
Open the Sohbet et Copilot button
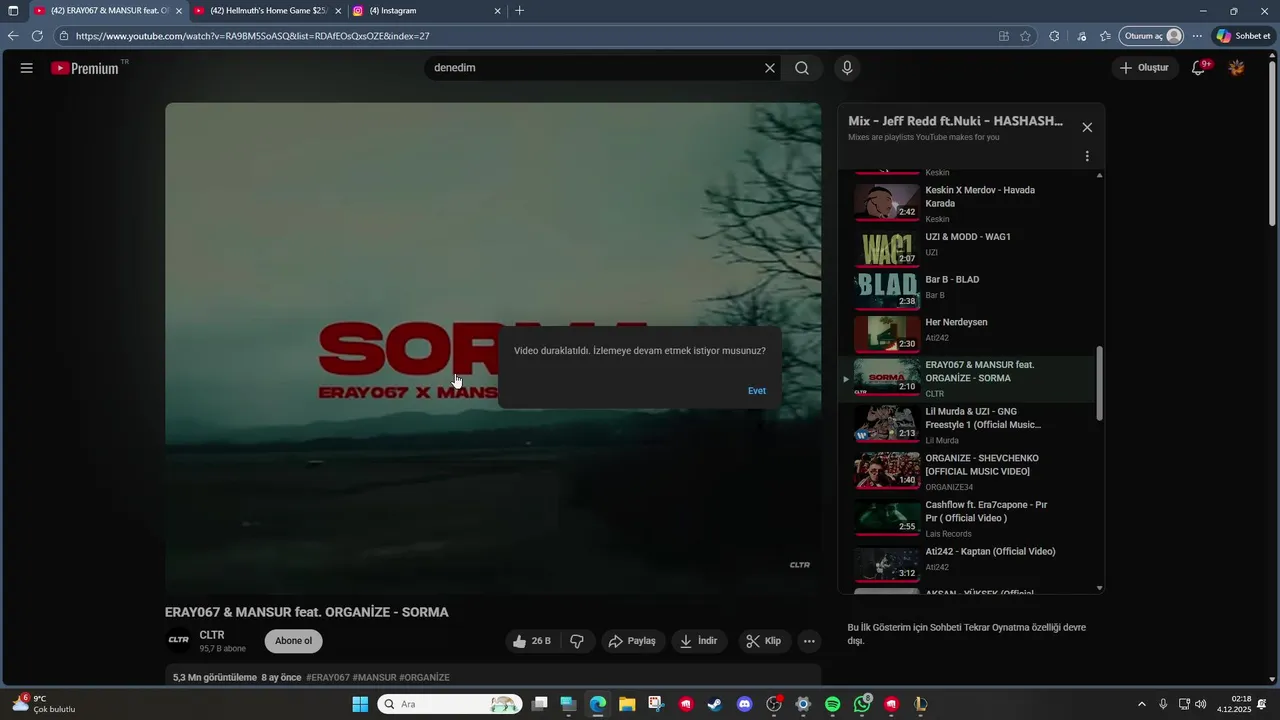click(x=1244, y=36)
